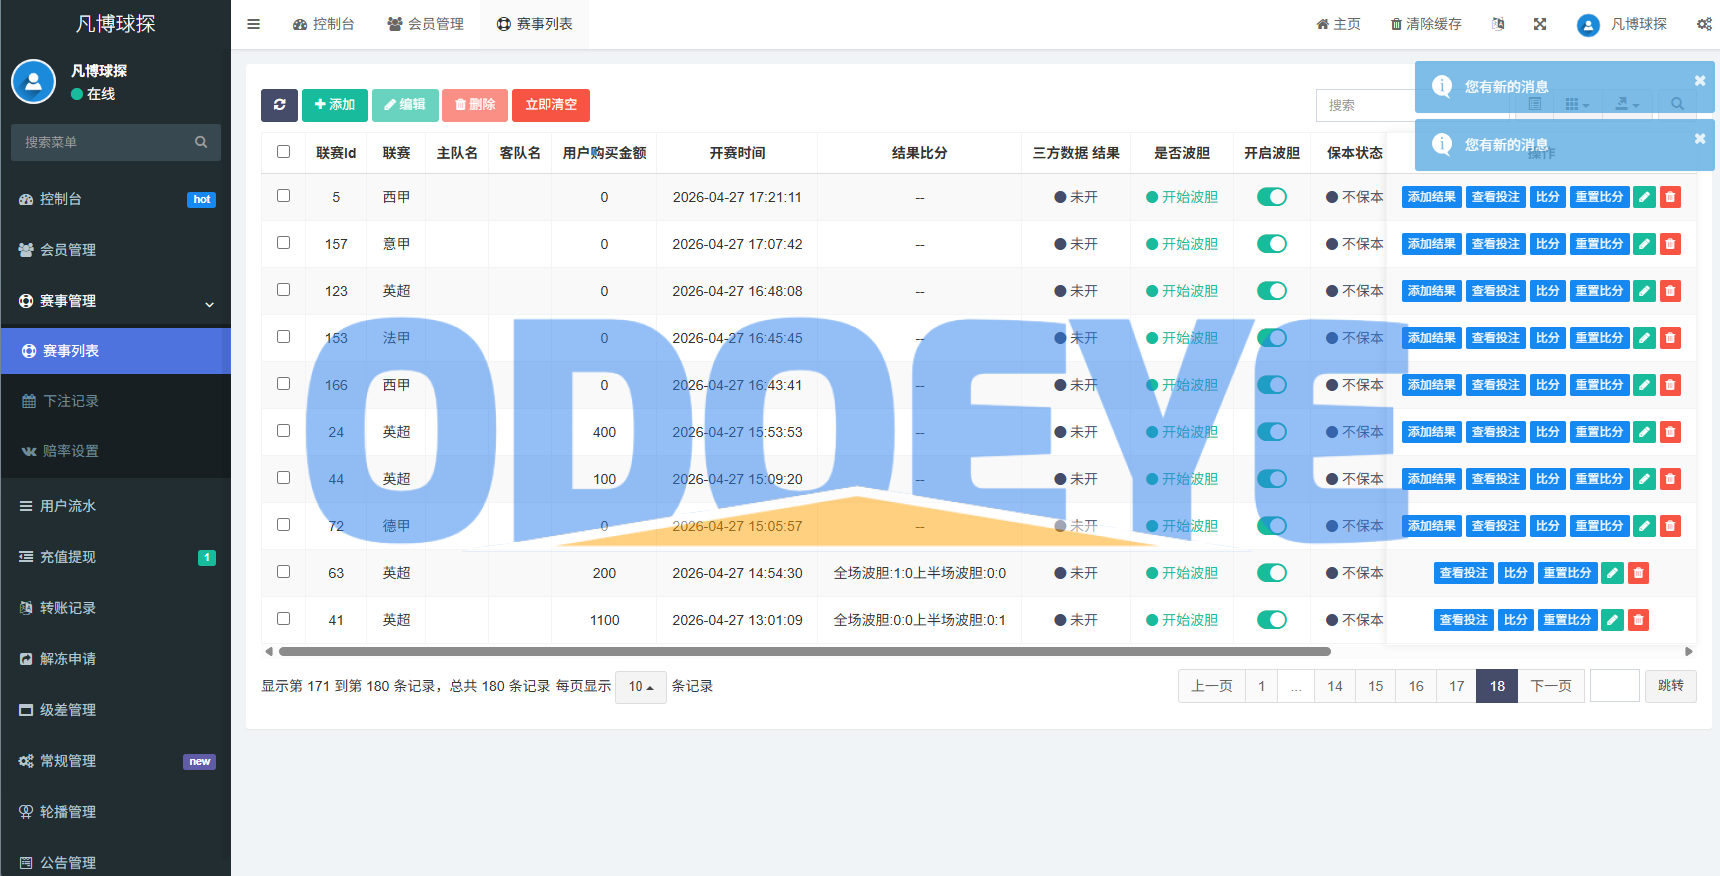Click the green 添加 button
This screenshot has height=876, width=1720.
point(335,105)
